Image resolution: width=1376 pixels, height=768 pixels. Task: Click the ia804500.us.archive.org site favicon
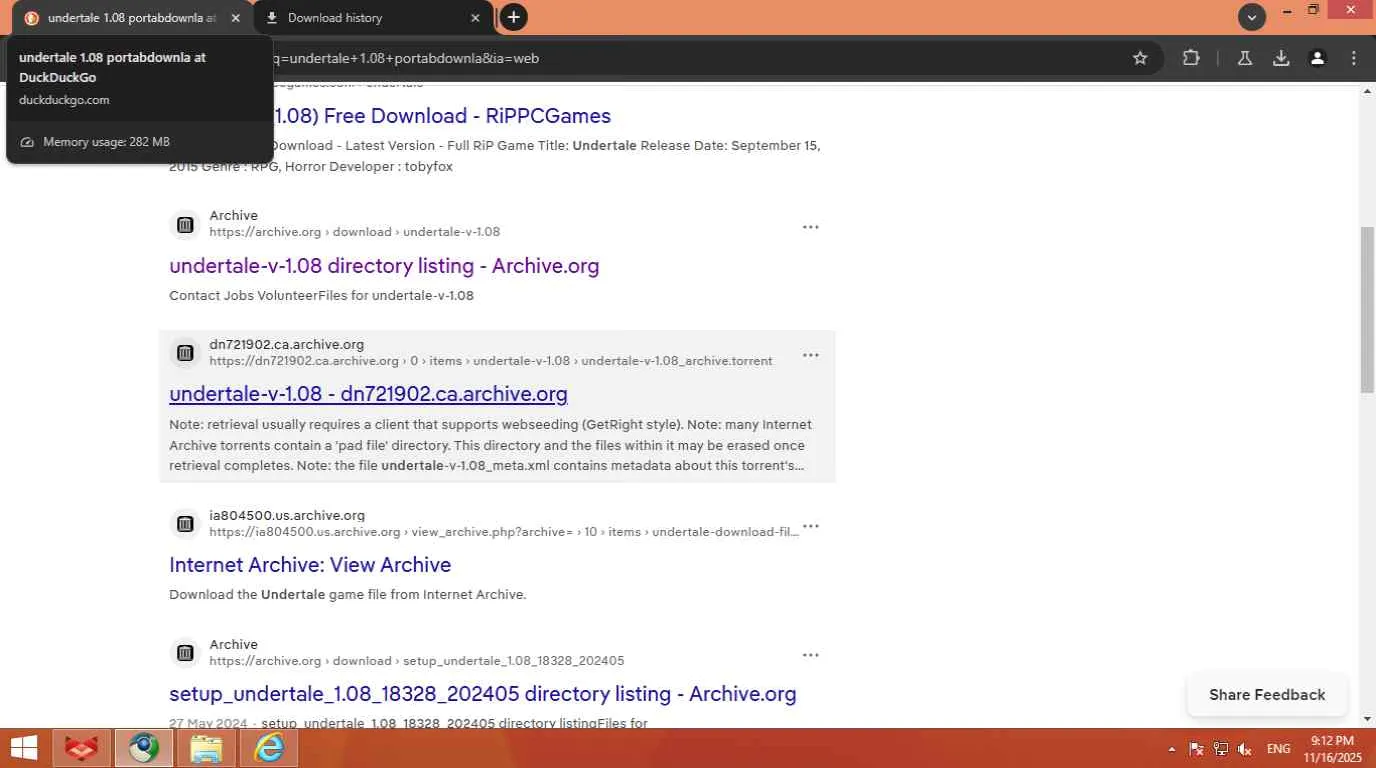pos(185,524)
